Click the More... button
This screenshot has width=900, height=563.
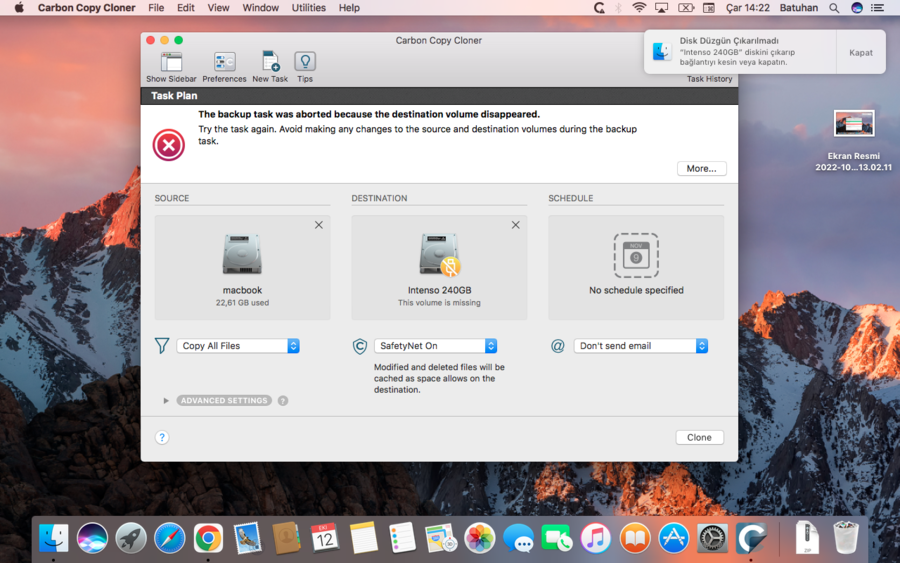point(701,169)
